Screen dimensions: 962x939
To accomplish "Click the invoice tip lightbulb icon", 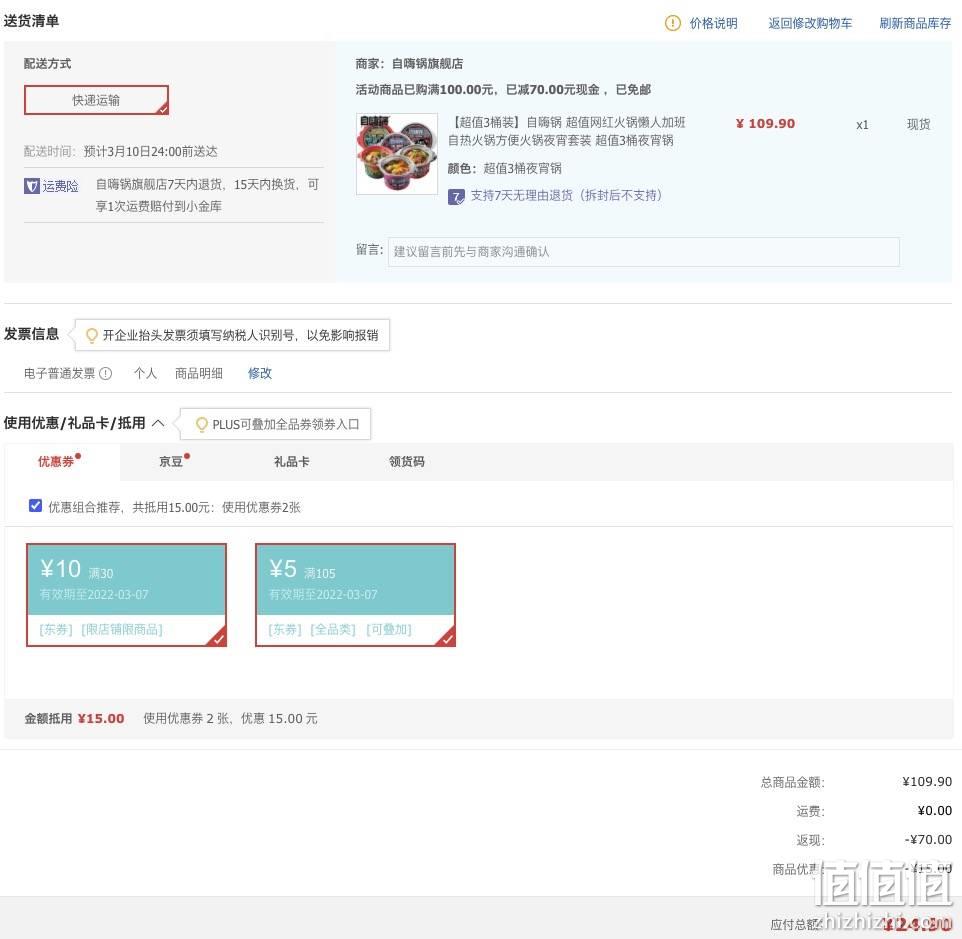I will [x=91, y=335].
